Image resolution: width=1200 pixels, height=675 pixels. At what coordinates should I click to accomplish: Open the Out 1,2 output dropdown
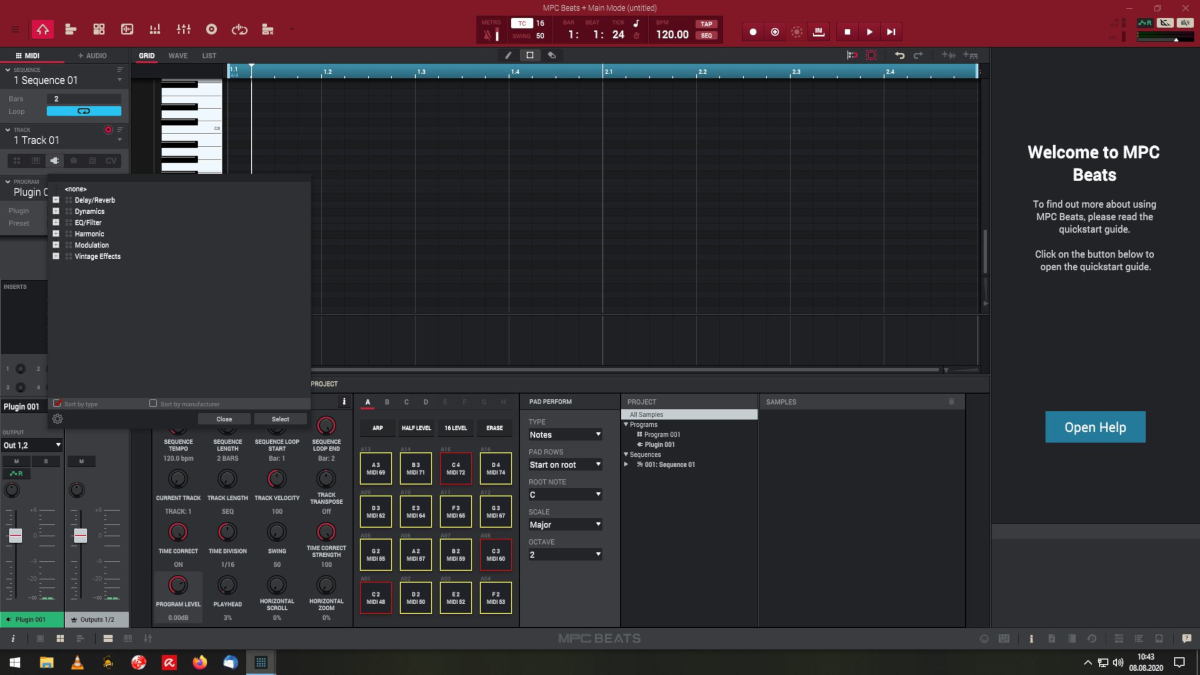[x=32, y=445]
